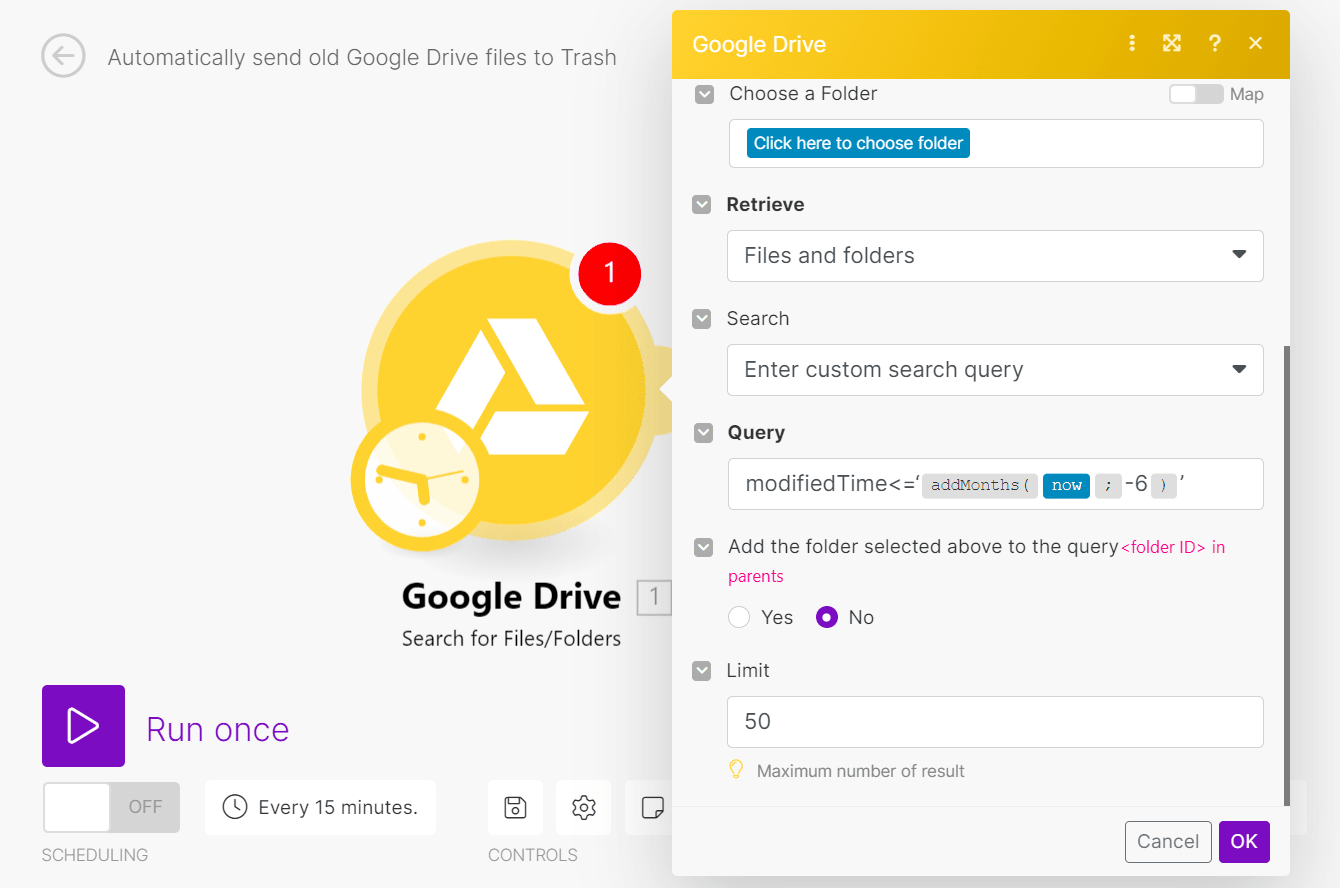Click the back arrow to leave the scenario
The height and width of the screenshot is (888, 1340).
coord(63,57)
